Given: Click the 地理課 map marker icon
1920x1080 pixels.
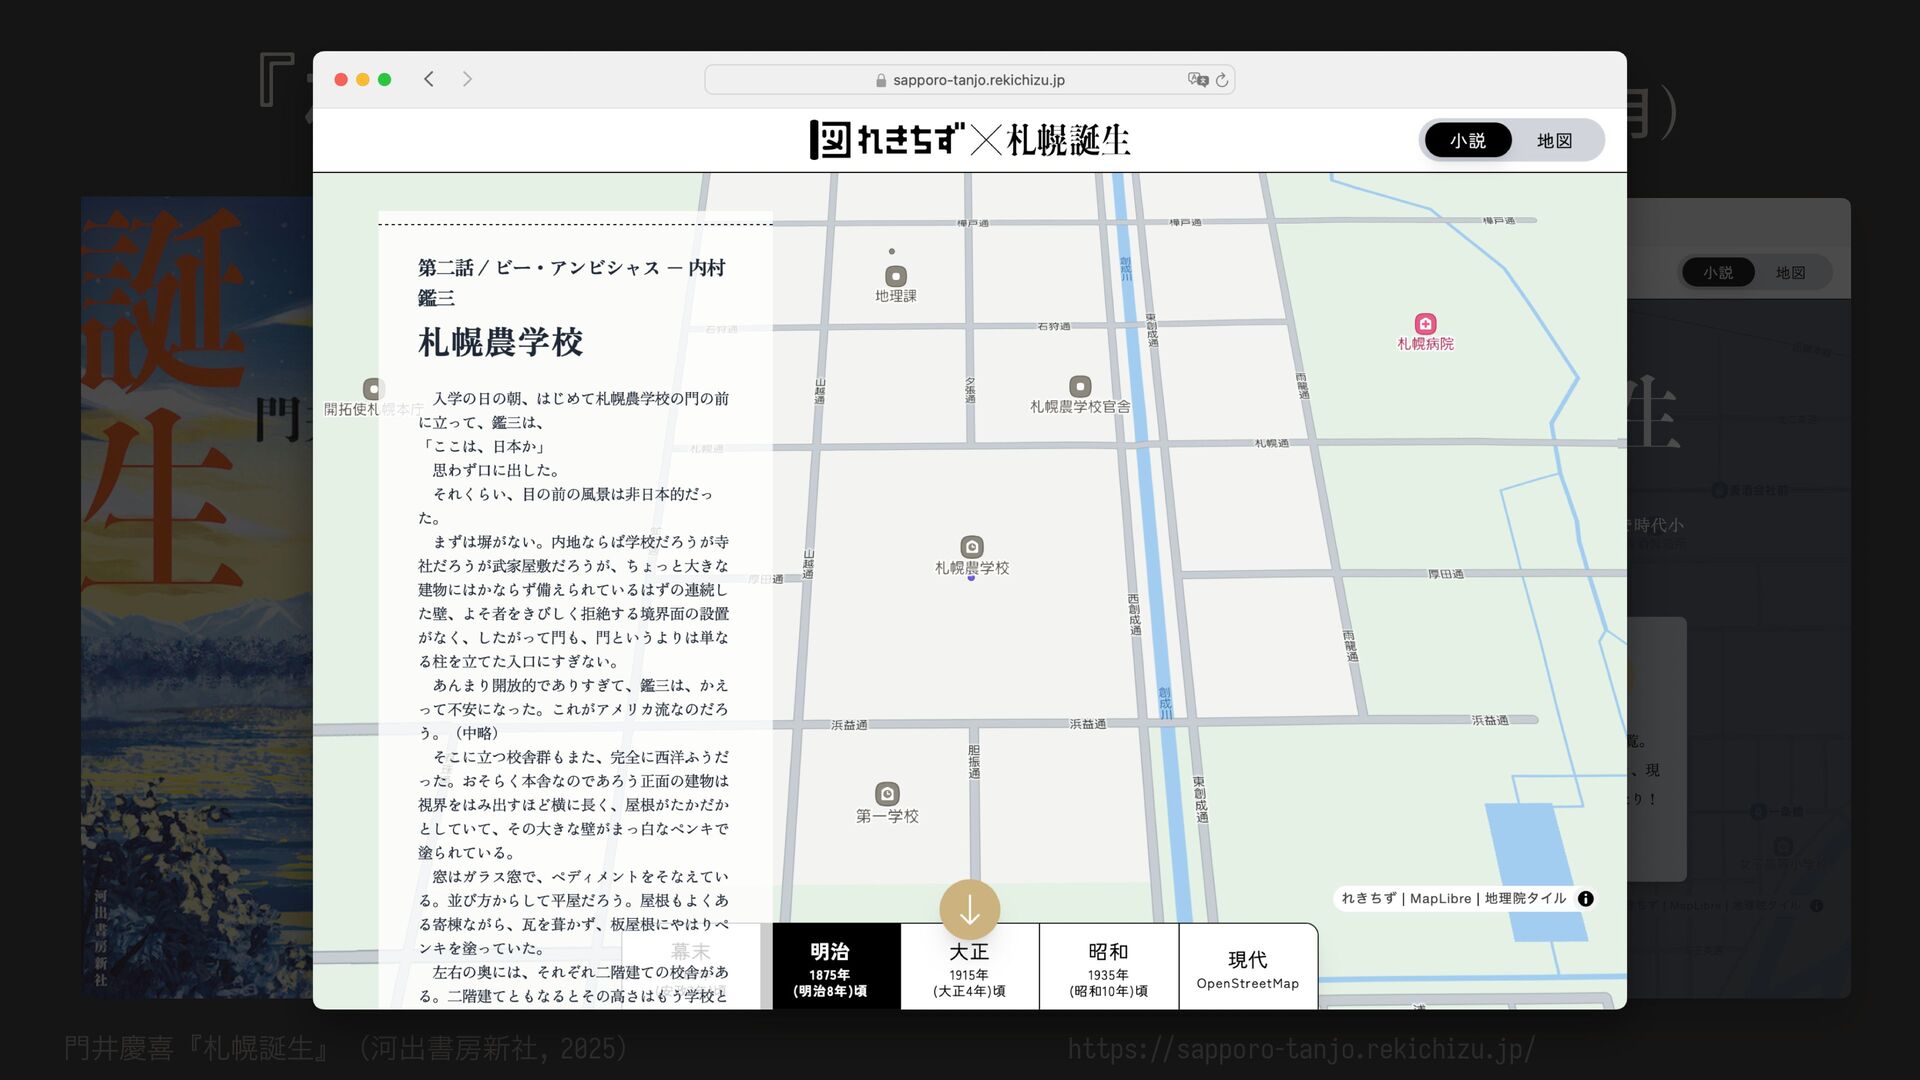Looking at the screenshot, I should coord(896,276).
